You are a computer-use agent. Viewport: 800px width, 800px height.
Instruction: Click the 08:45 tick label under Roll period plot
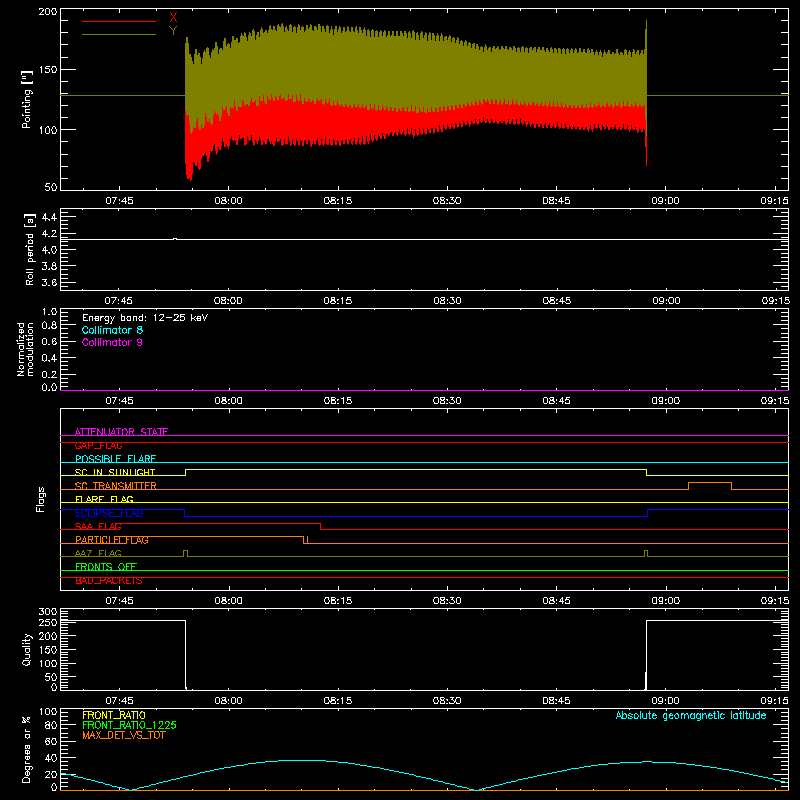pyautogui.click(x=557, y=301)
